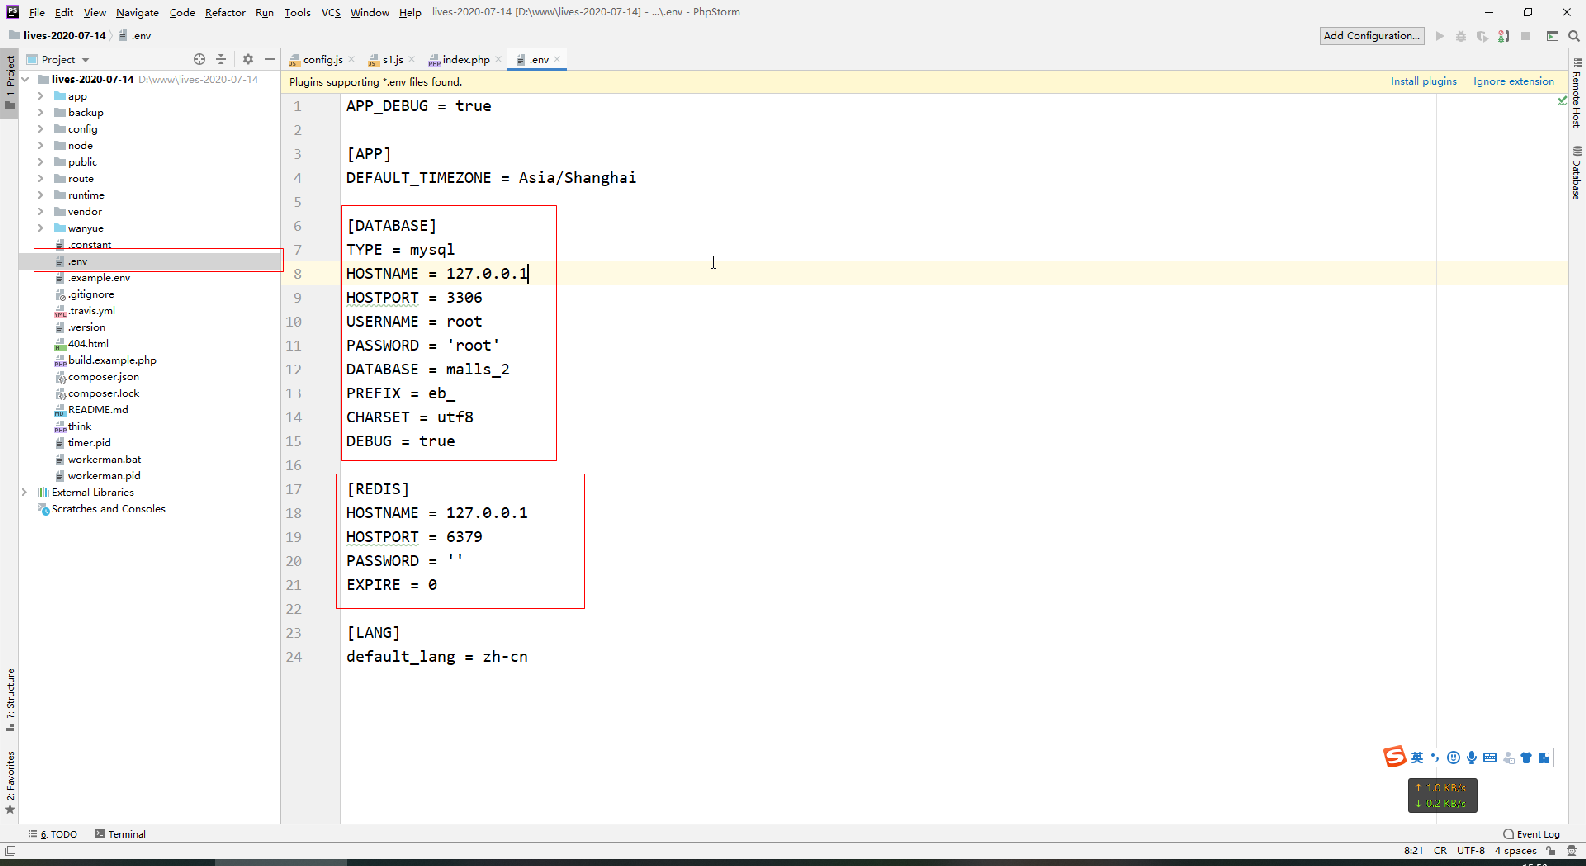This screenshot has width=1586, height=866.
Task: Expand the public folder
Action: pyautogui.click(x=40, y=162)
